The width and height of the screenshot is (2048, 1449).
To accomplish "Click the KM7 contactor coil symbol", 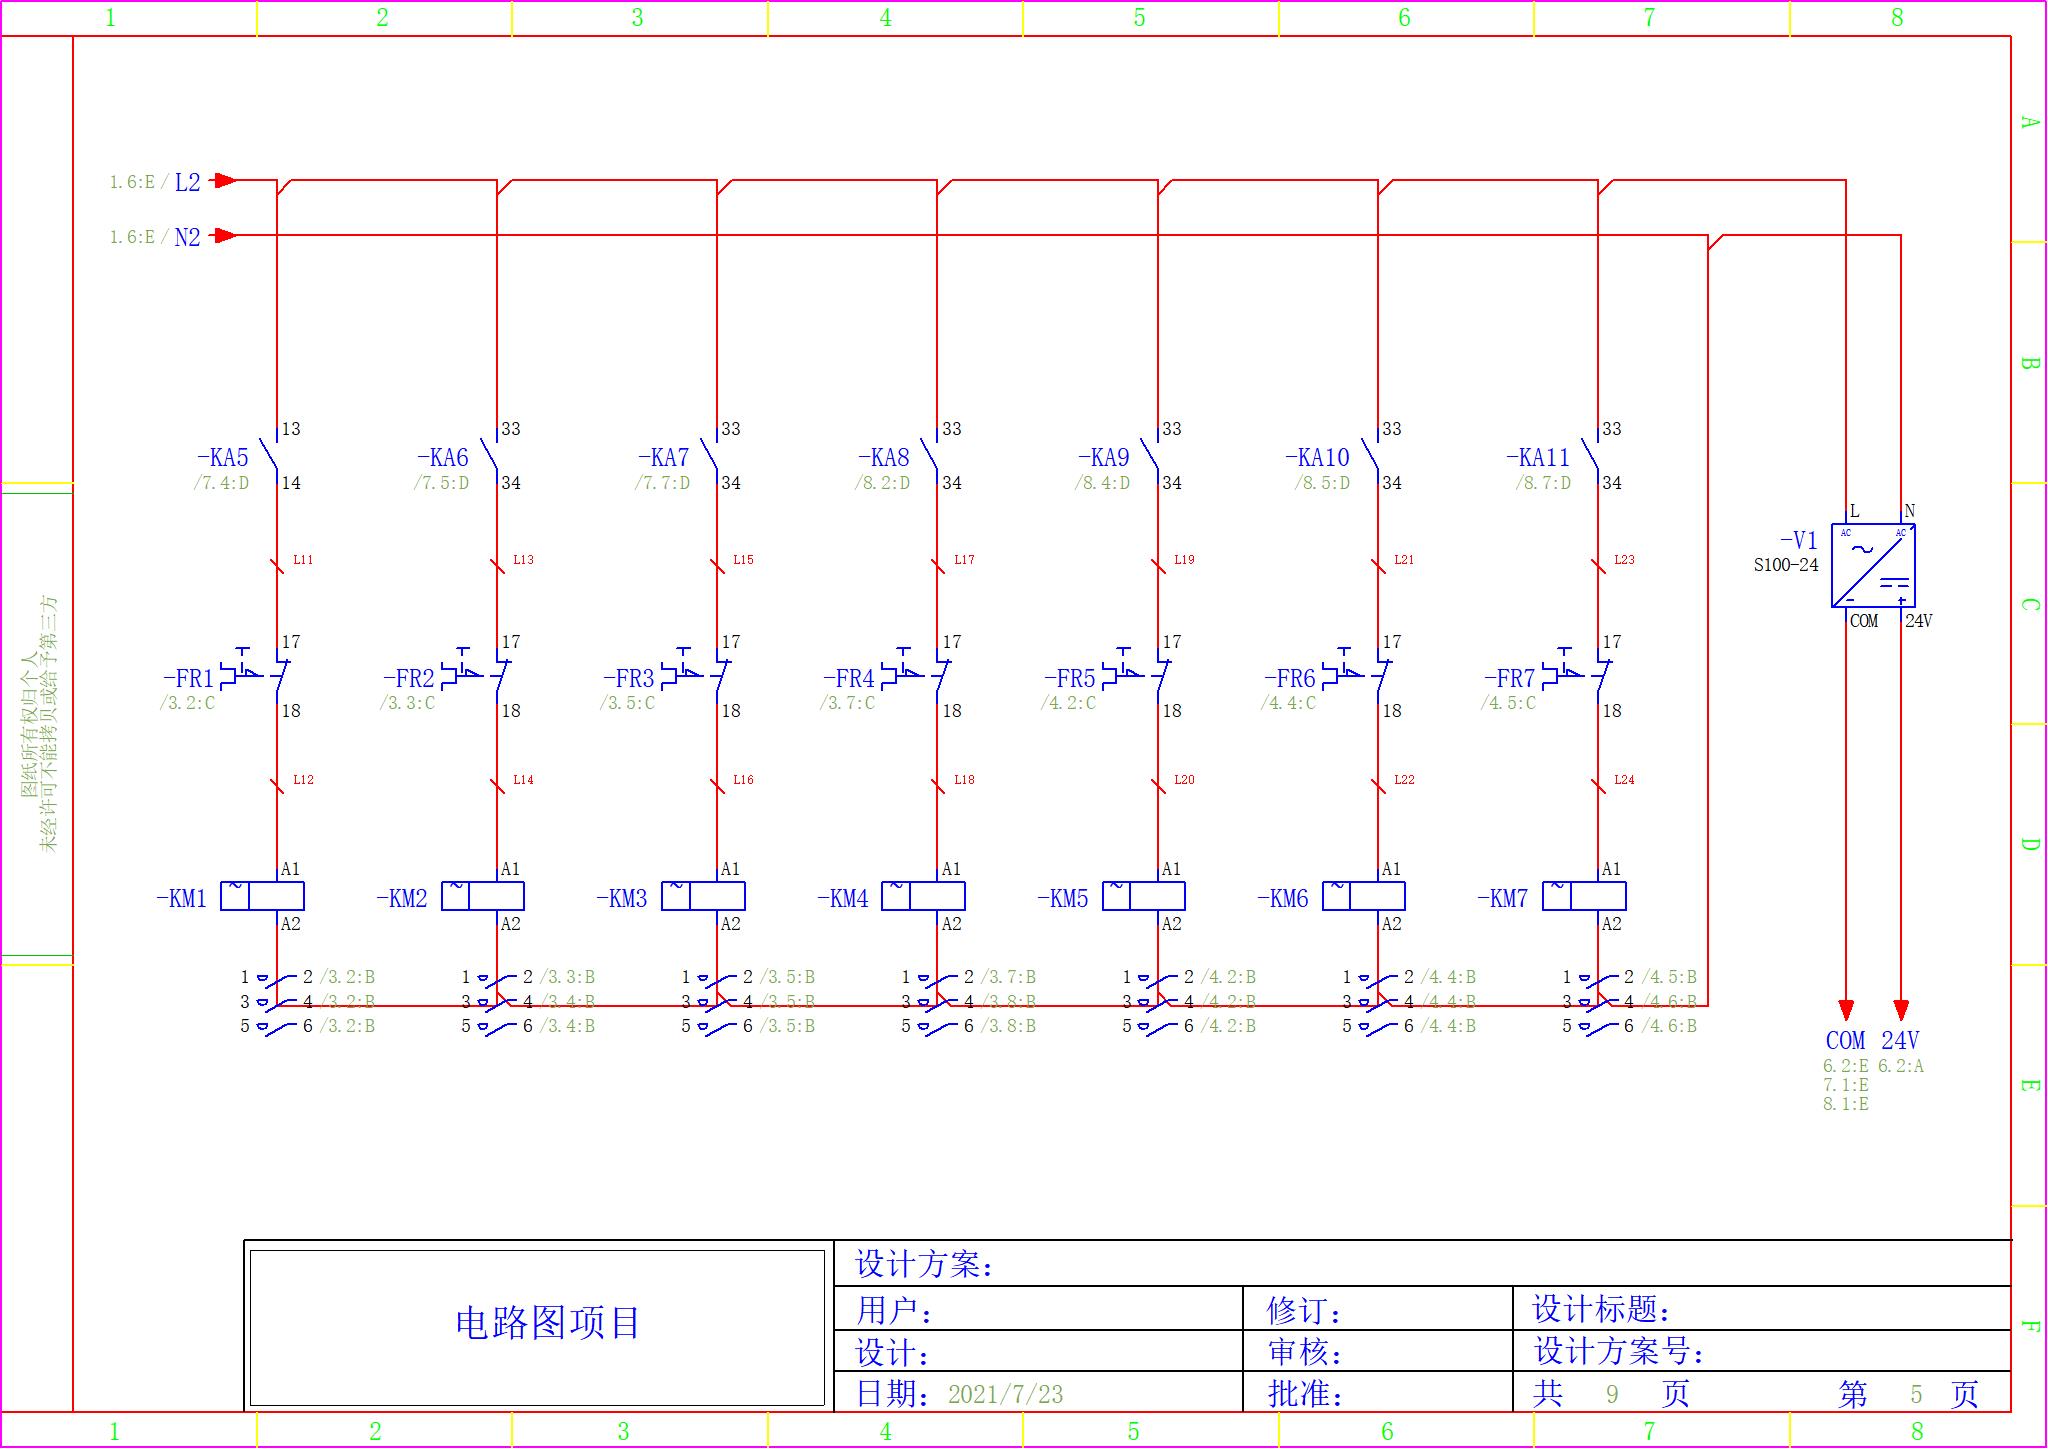I will pyautogui.click(x=1584, y=896).
